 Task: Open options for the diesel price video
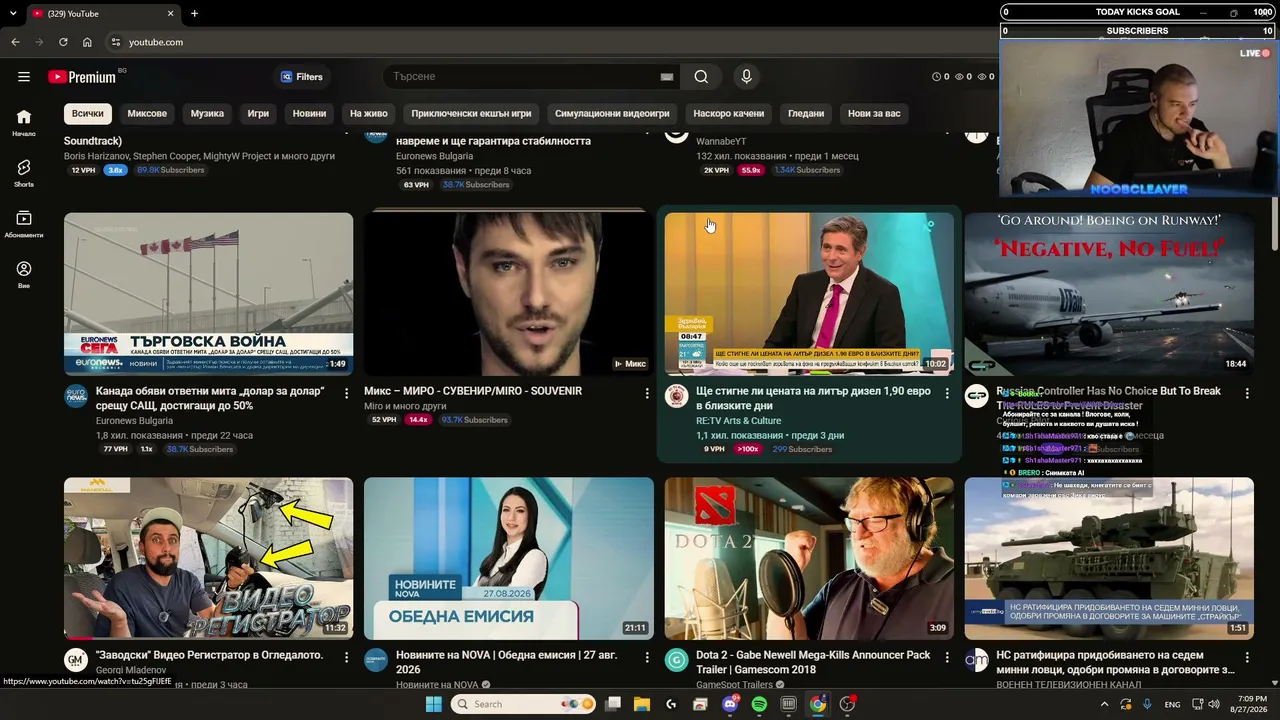[x=947, y=394]
